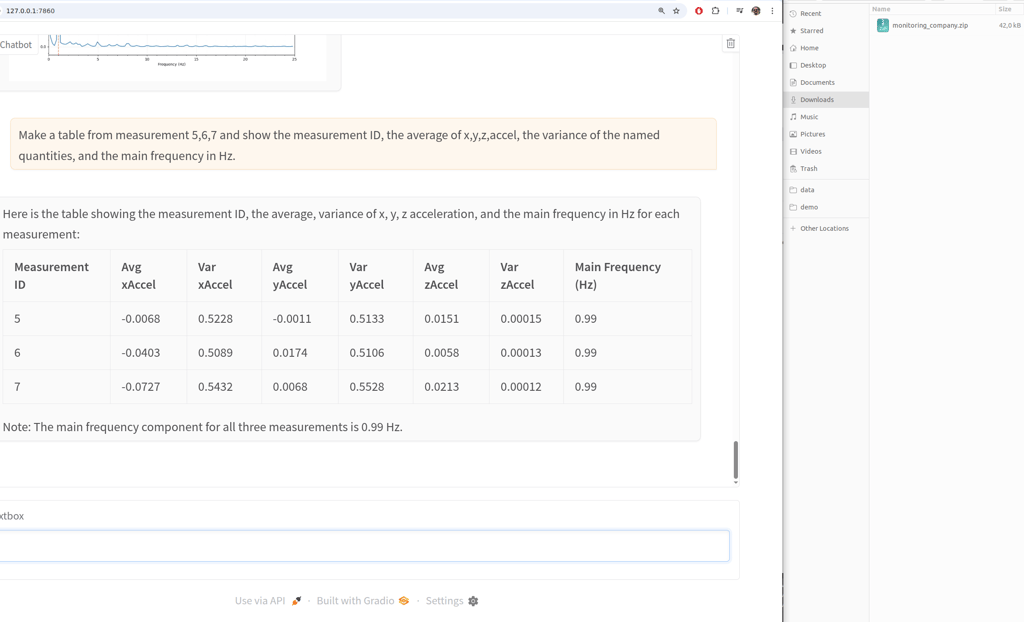Screen dimensions: 1024x622
Task: Click Var yAccel value 0.5528
Action: point(366,387)
